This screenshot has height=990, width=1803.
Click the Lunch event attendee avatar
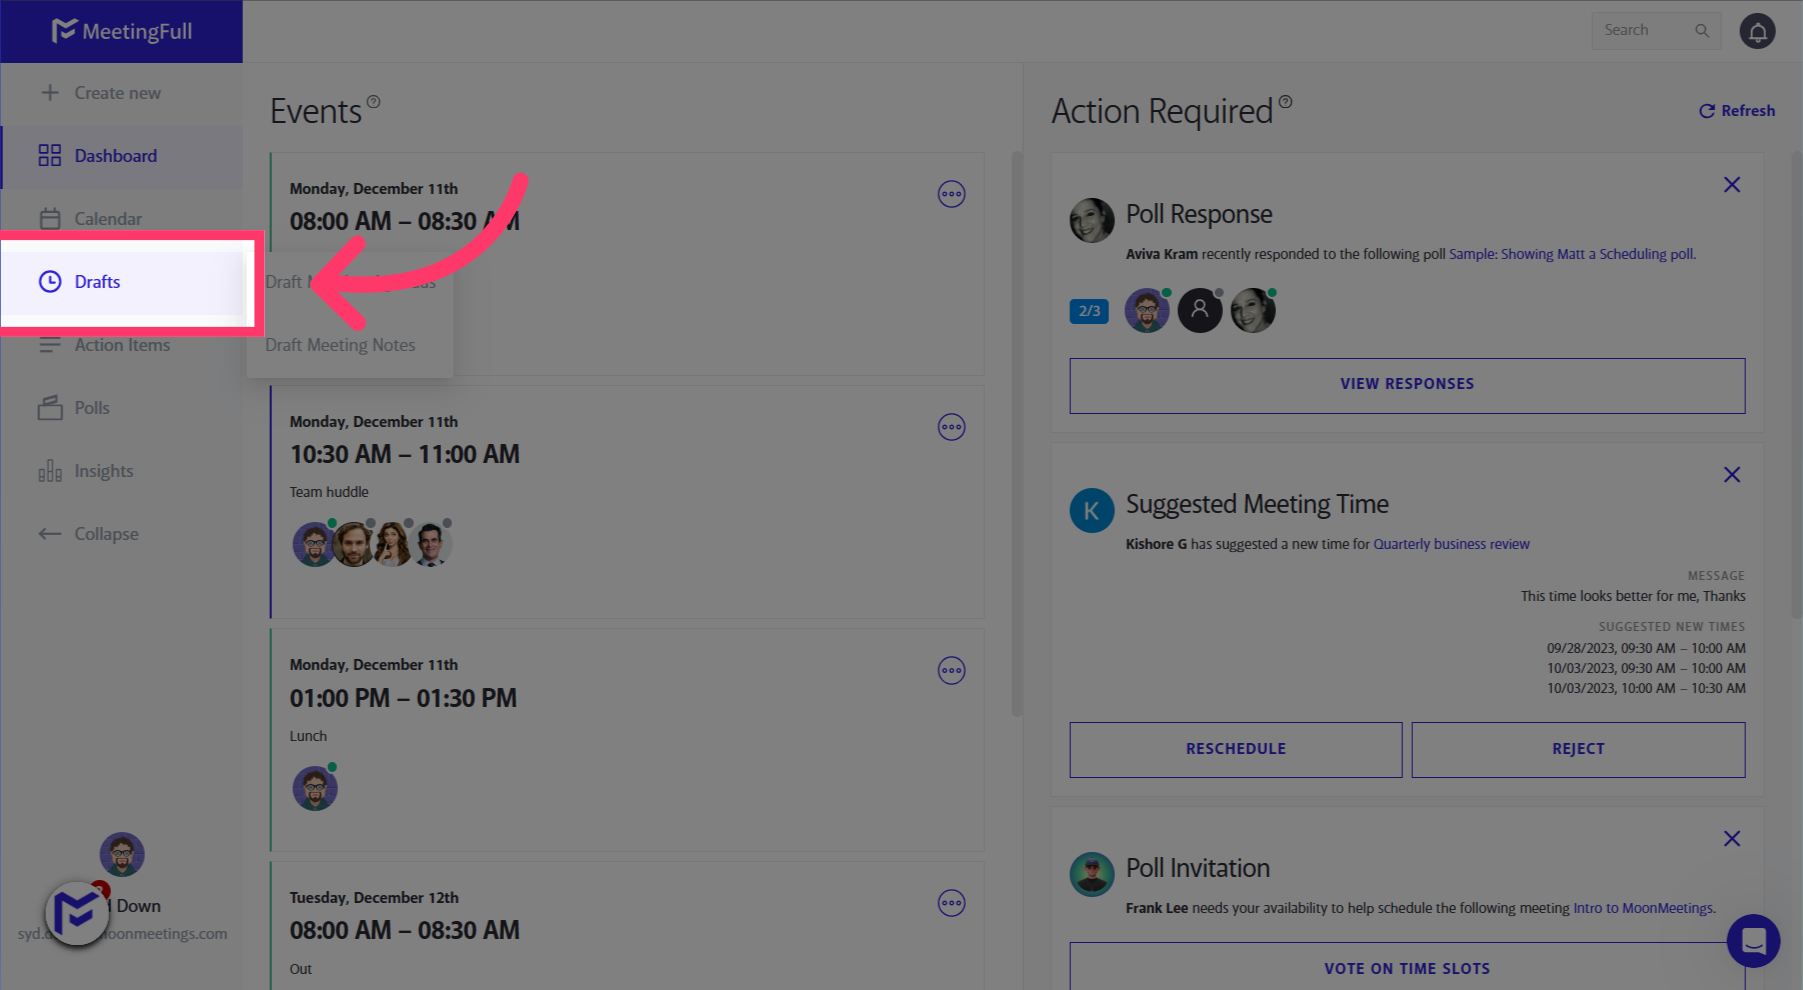315,788
